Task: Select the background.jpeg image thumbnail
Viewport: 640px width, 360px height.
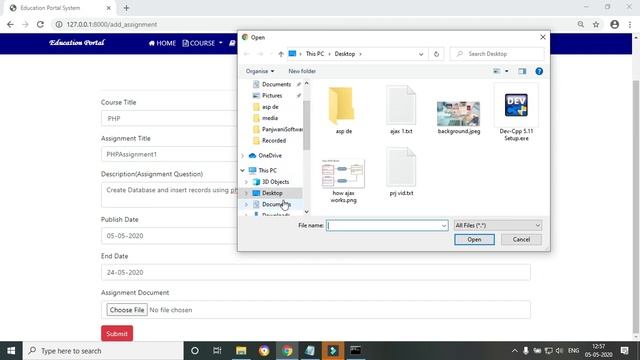Action: pyautogui.click(x=458, y=113)
